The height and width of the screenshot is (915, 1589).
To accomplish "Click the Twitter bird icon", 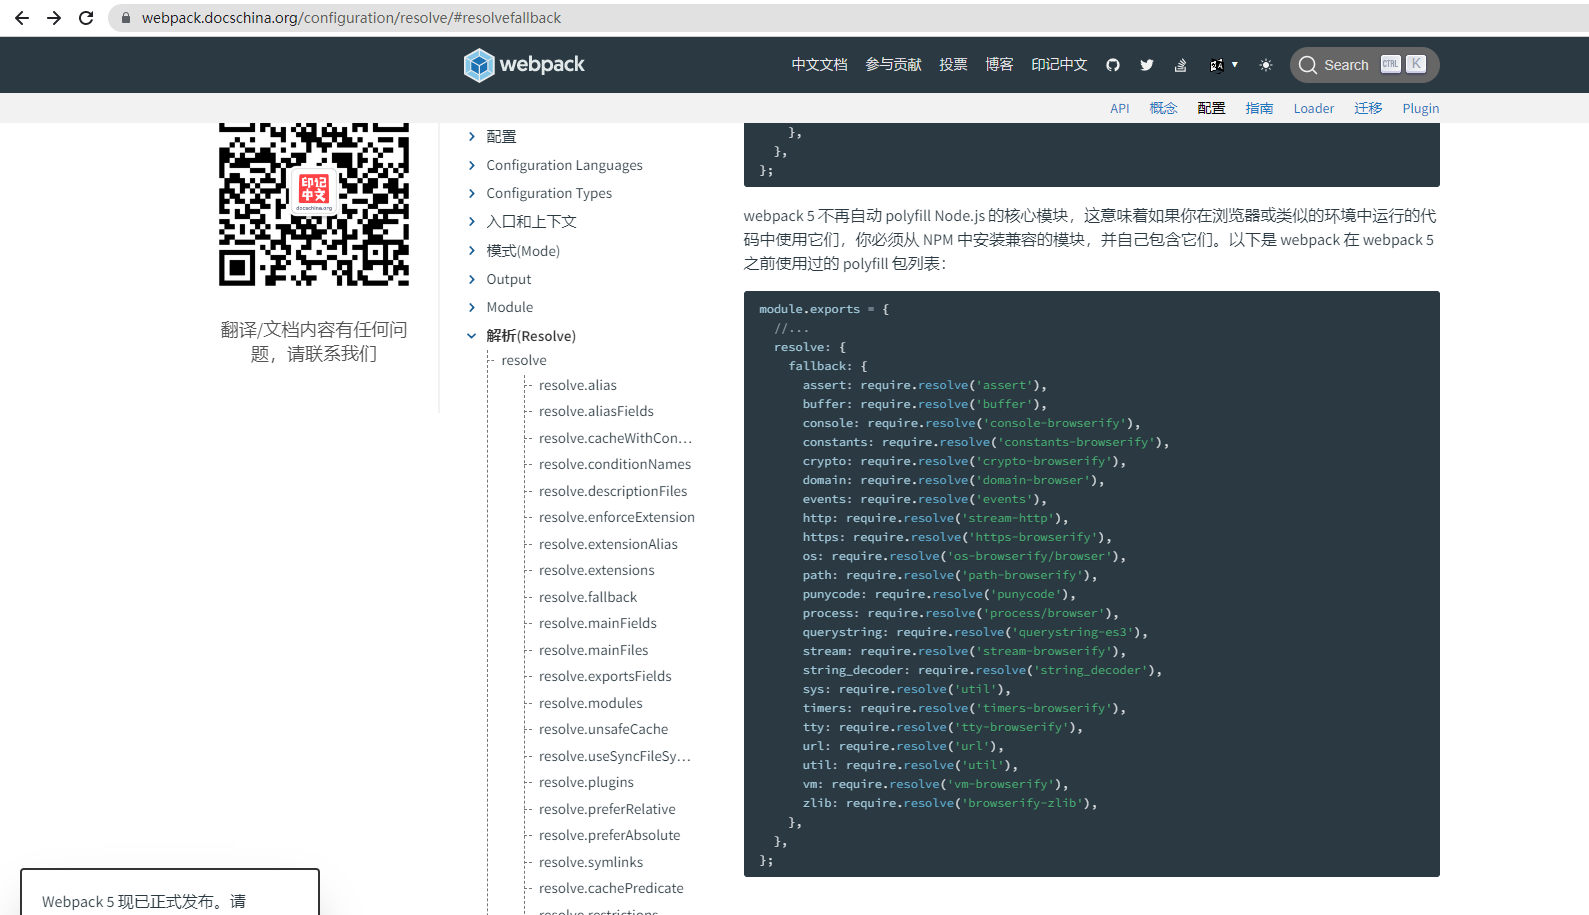I will [x=1147, y=65].
